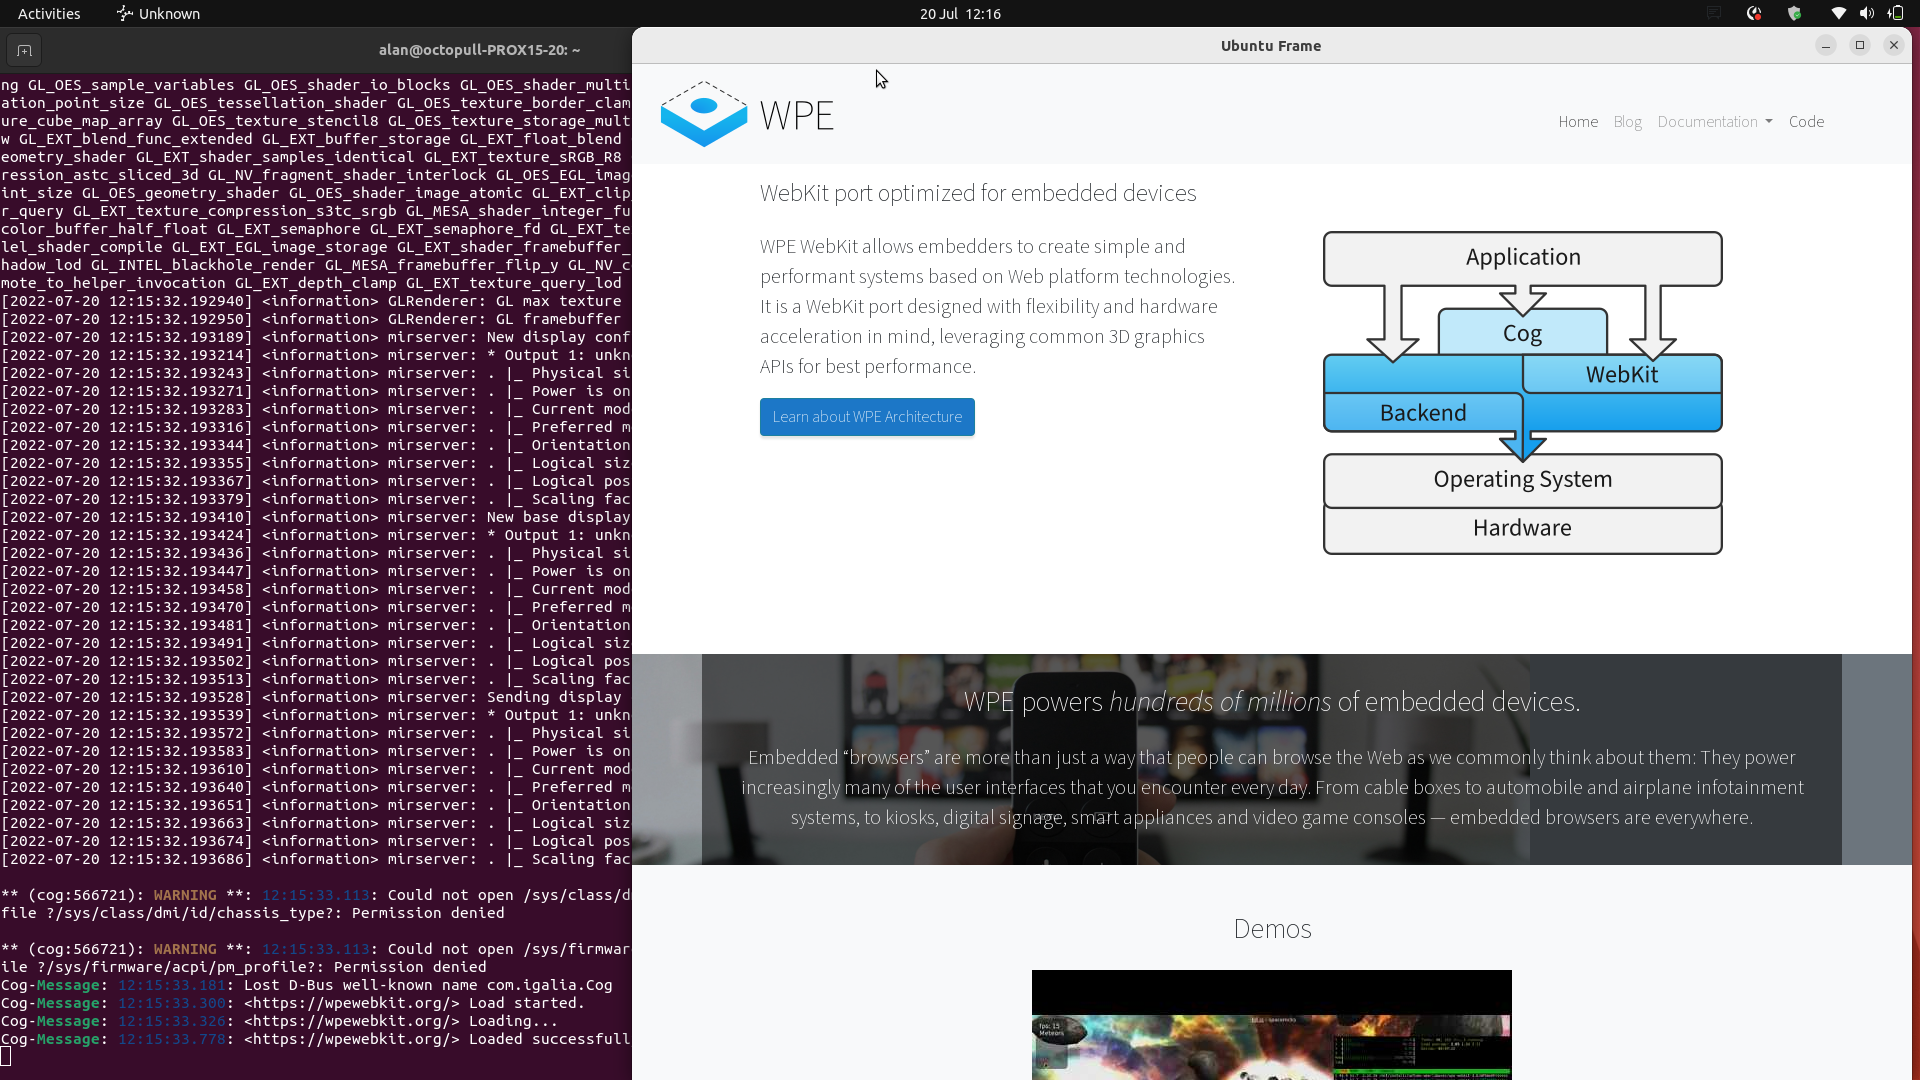Click the speaker volume icon
Viewport: 1920px width, 1080px height.
click(x=1866, y=13)
